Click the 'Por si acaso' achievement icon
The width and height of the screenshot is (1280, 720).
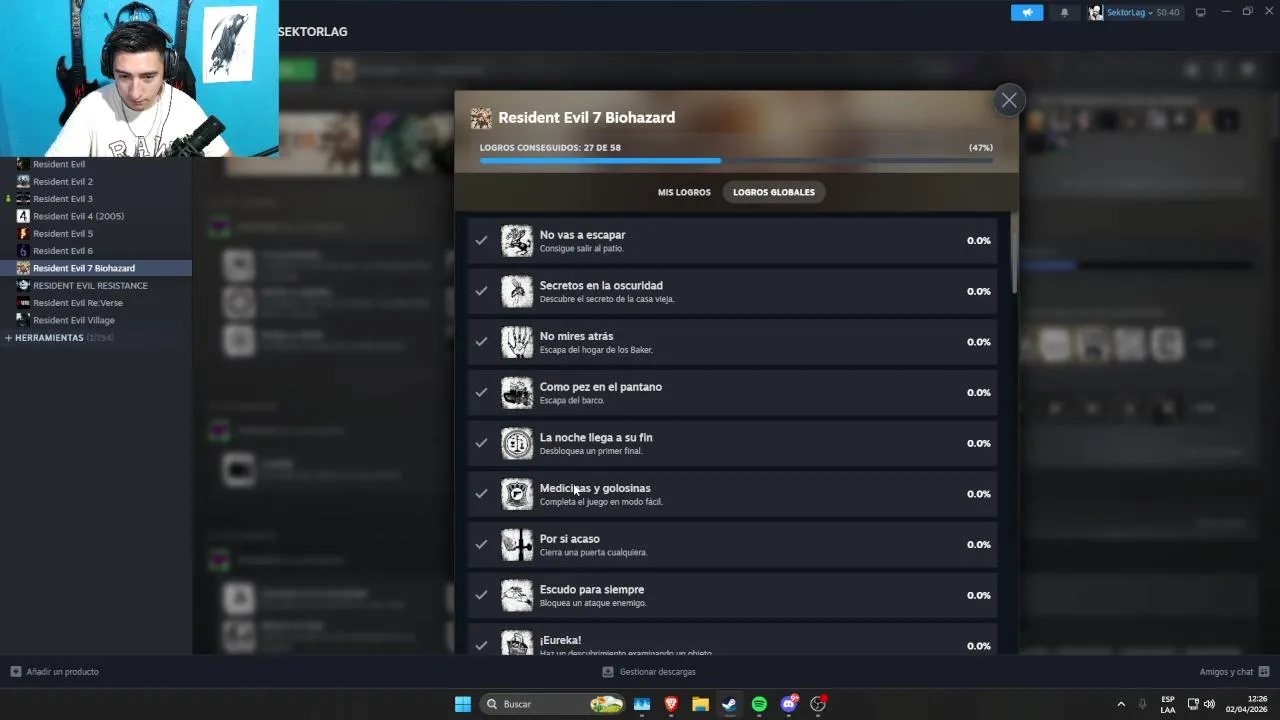pyautogui.click(x=517, y=545)
